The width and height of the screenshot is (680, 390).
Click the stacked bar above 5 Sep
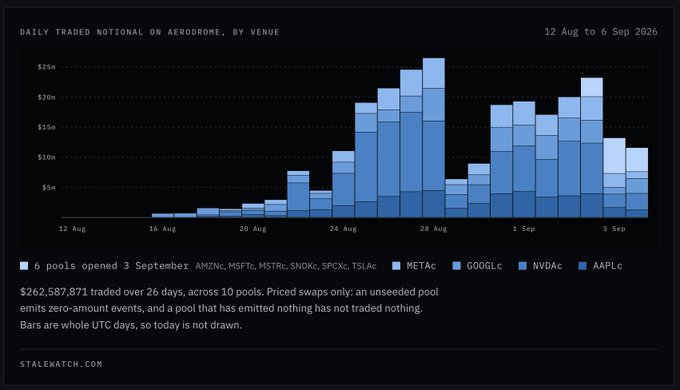[614, 178]
